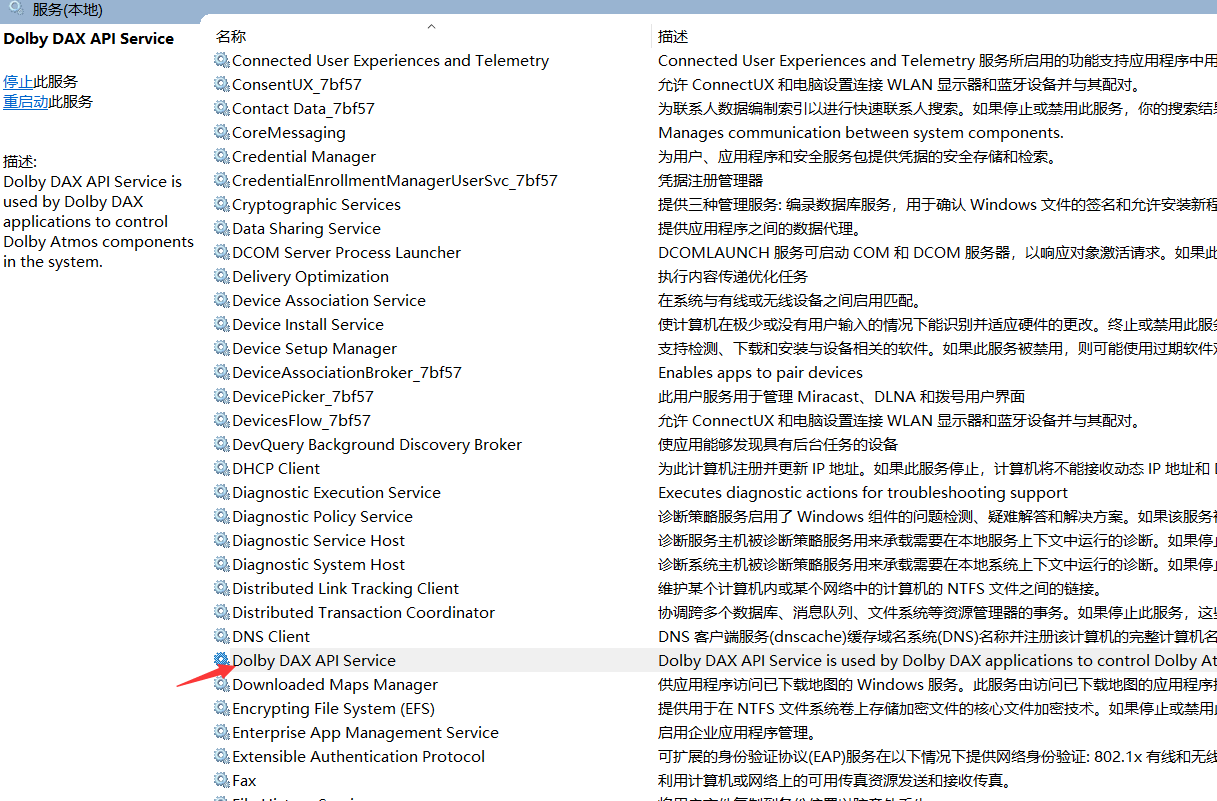Restart the service via the 重启动 link
Screen dimensions: 1217x801
(x=26, y=102)
